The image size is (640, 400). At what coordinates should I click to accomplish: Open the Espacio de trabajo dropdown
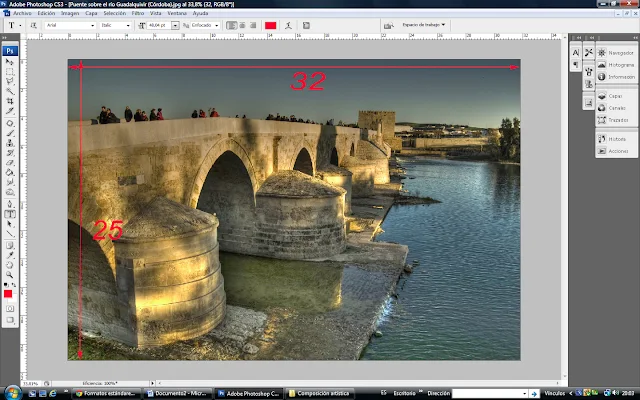coord(423,25)
